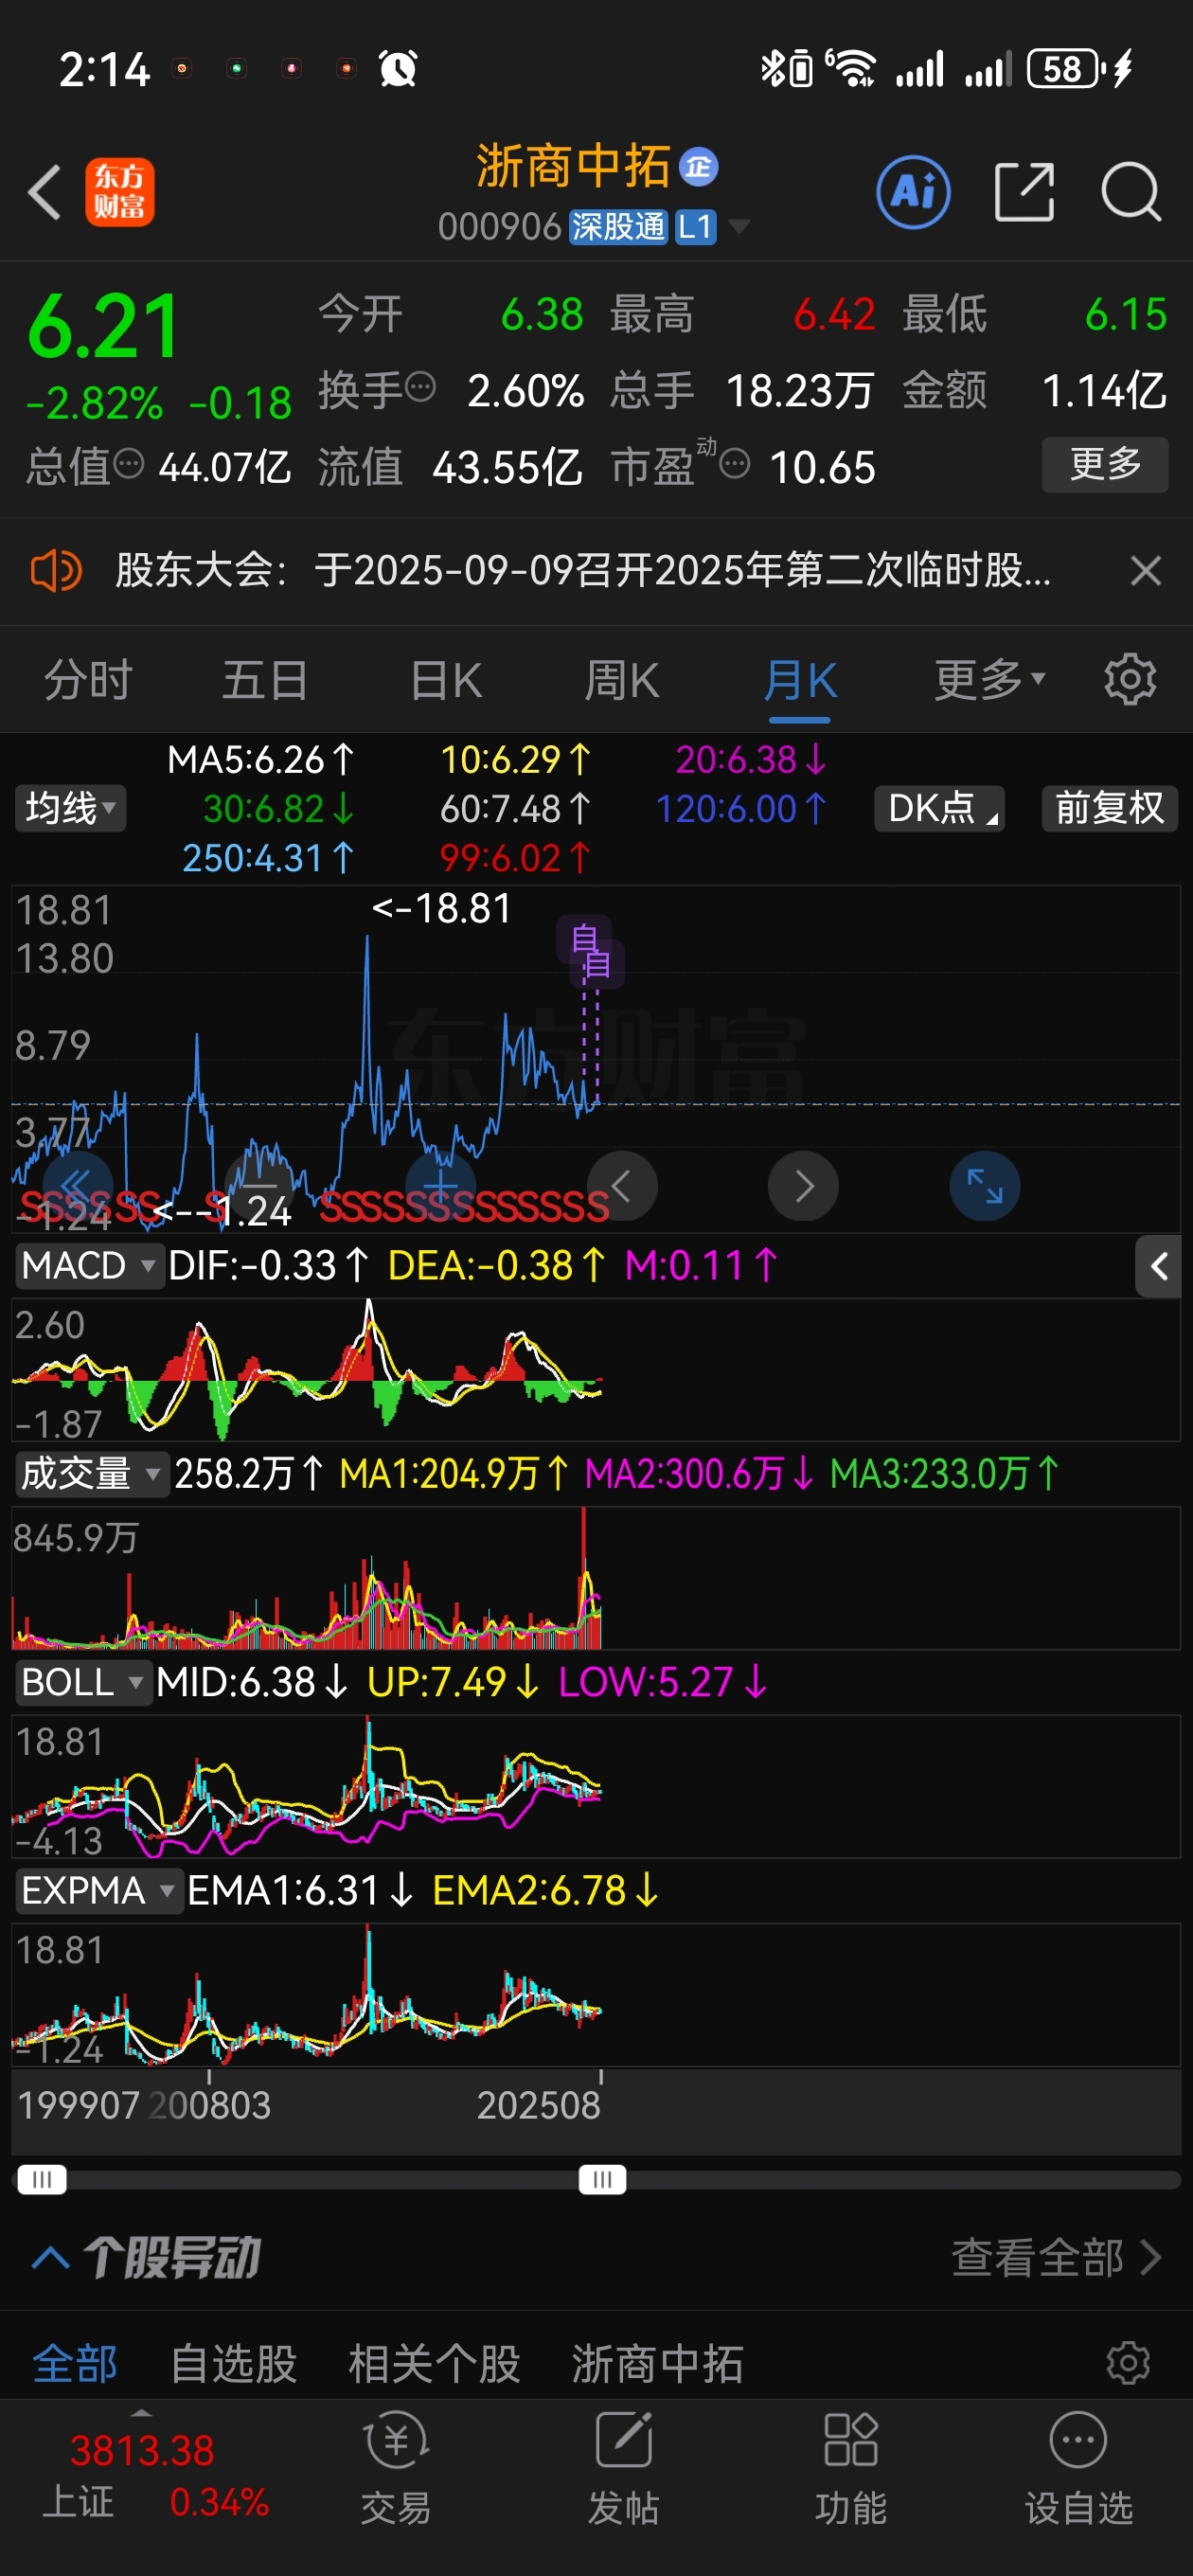The width and height of the screenshot is (1193, 2576).
Task: Move chart left with arrow button
Action: coord(622,1186)
